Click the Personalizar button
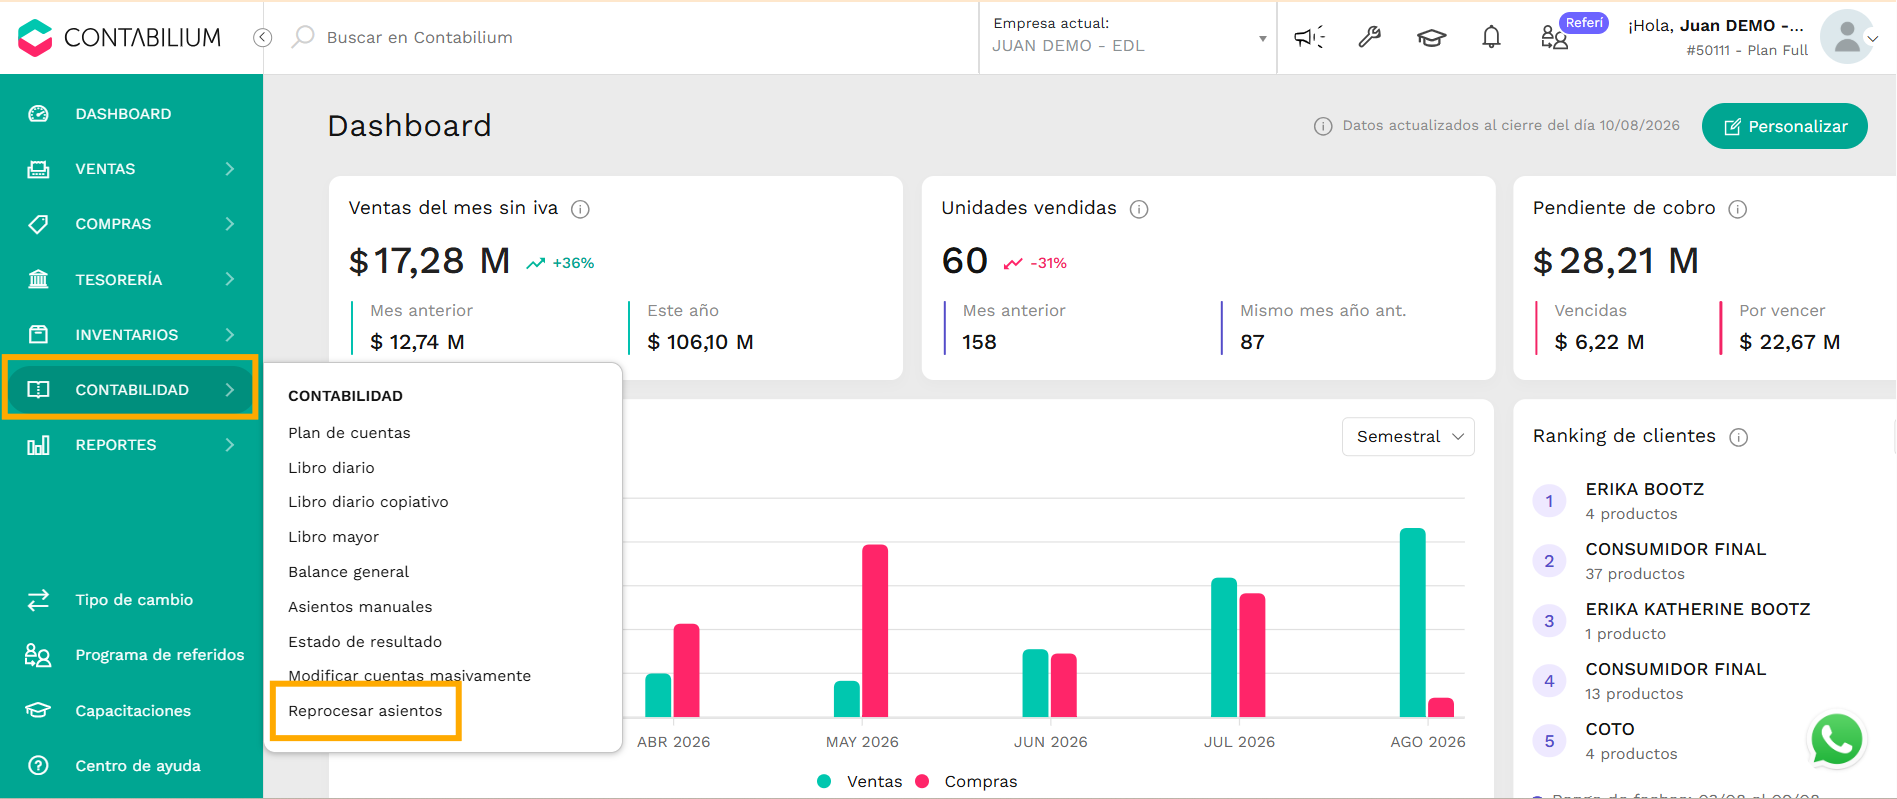 click(x=1785, y=126)
